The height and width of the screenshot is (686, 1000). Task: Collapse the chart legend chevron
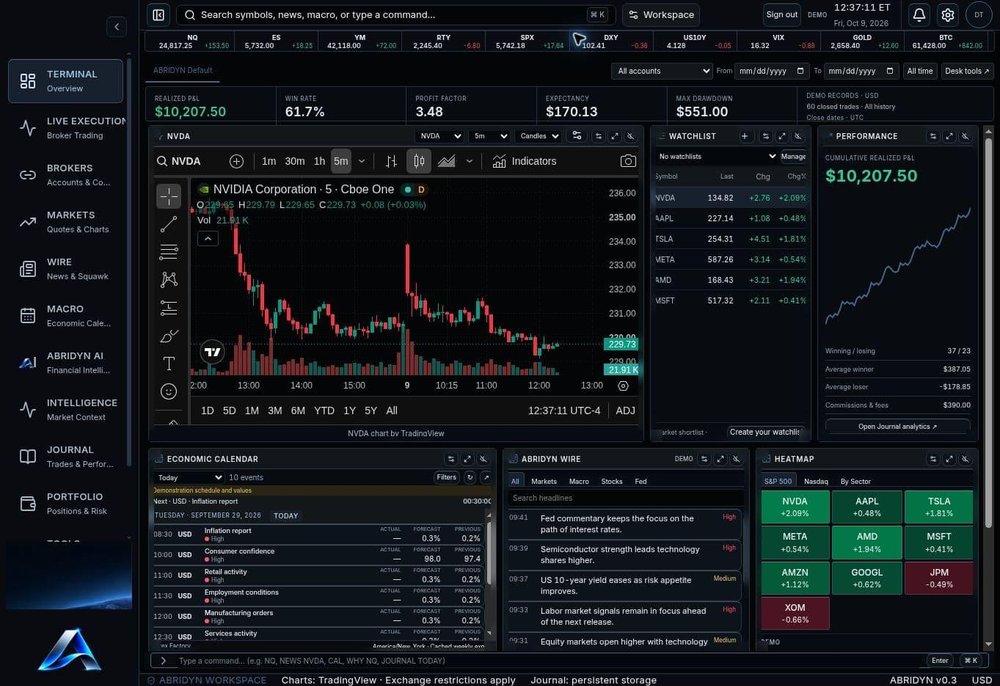(208, 238)
